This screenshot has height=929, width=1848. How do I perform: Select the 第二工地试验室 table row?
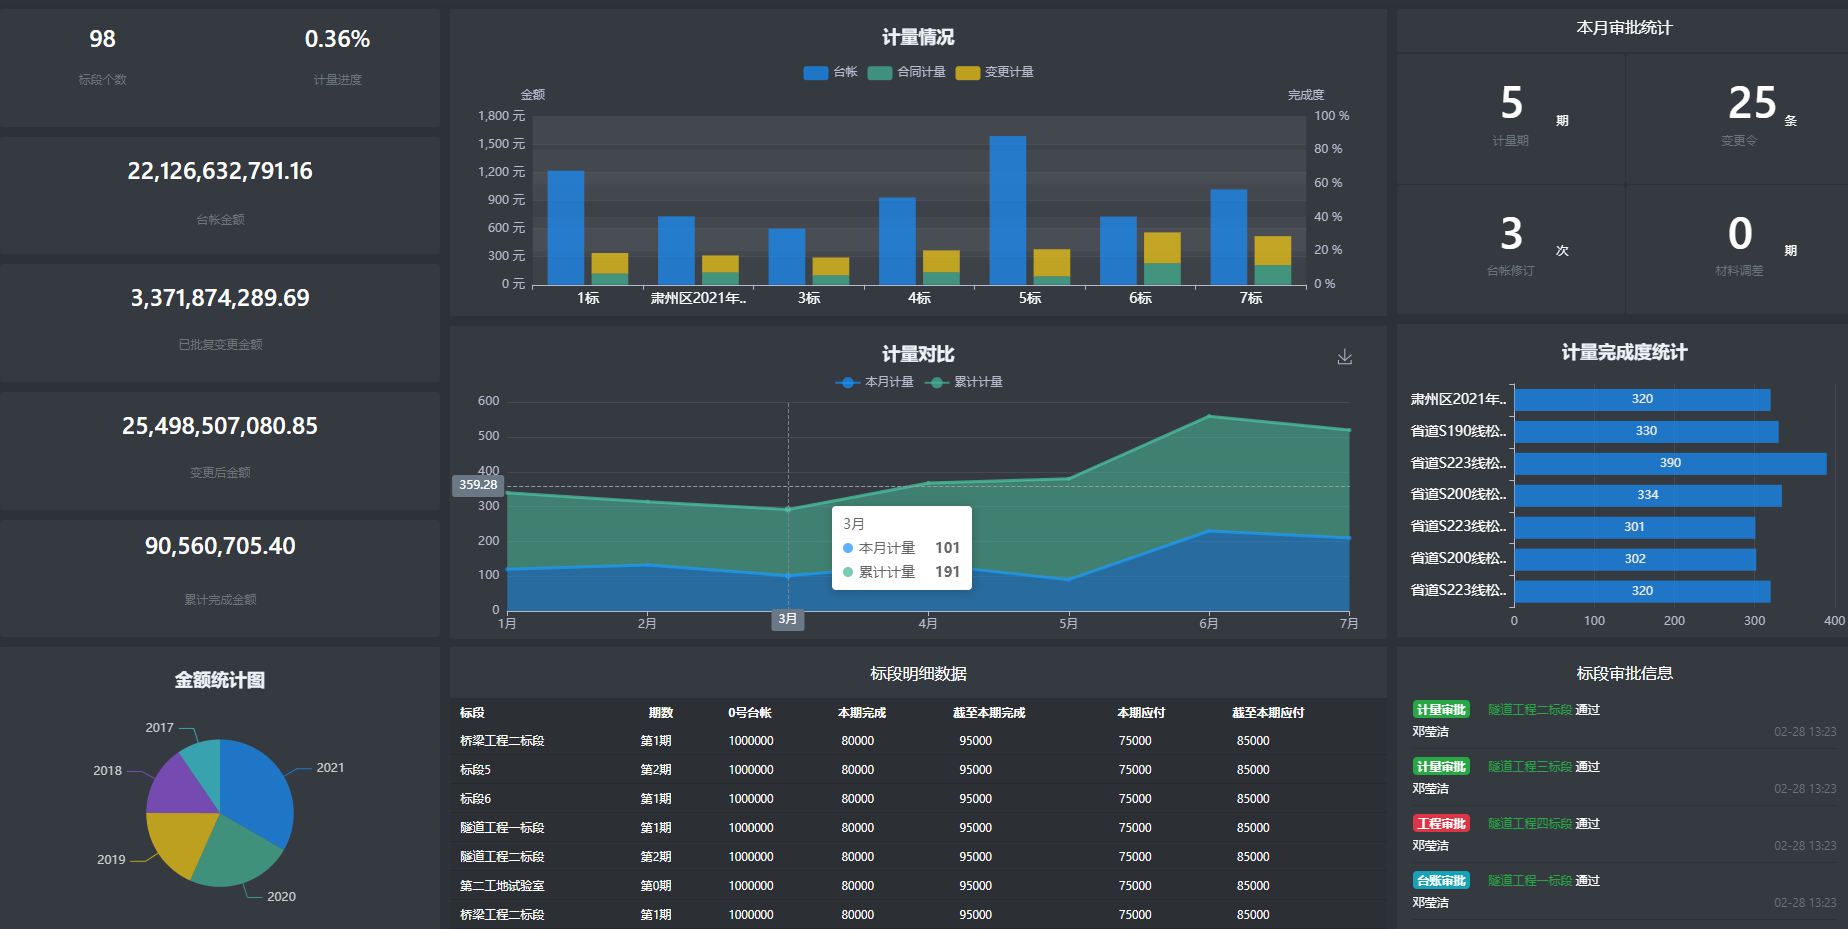point(502,886)
